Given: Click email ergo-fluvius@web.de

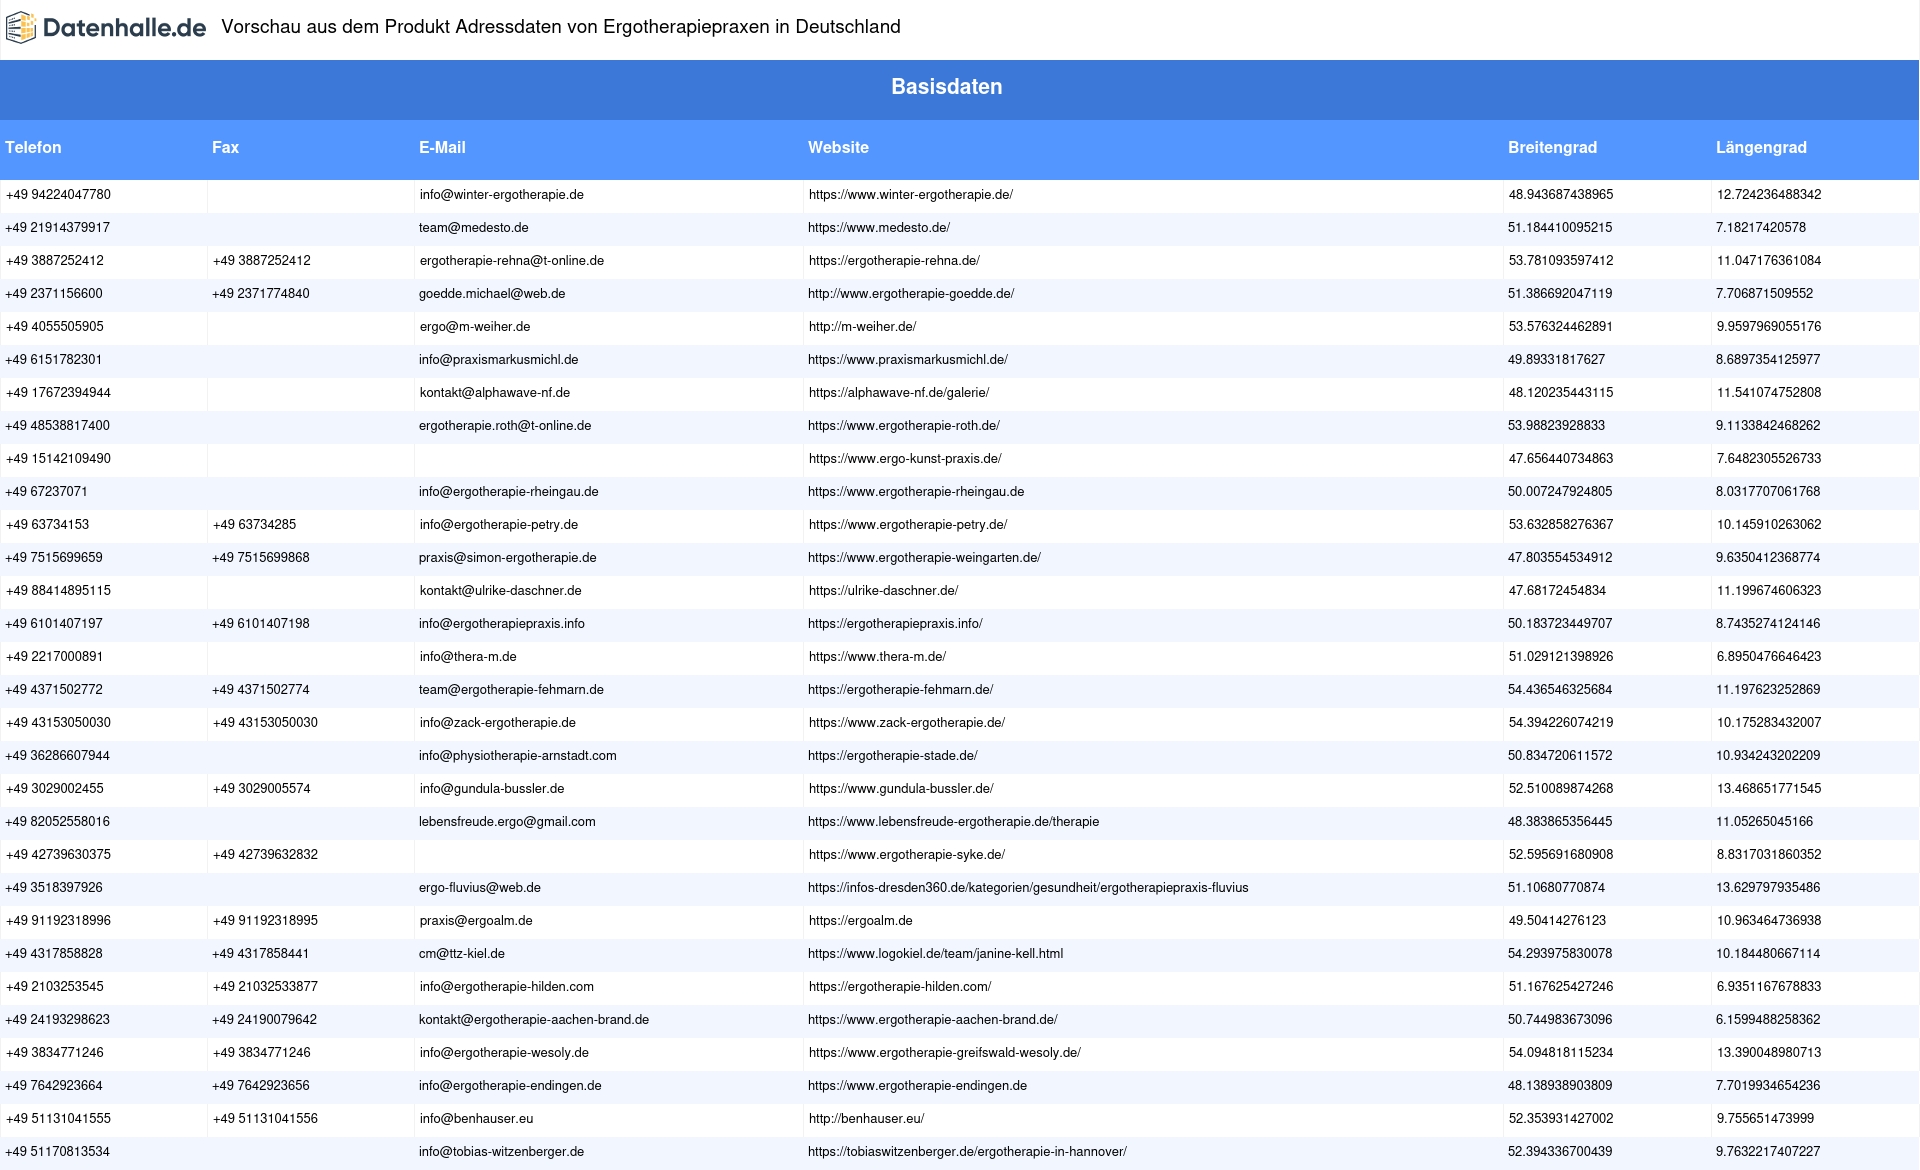Looking at the screenshot, I should tap(479, 888).
